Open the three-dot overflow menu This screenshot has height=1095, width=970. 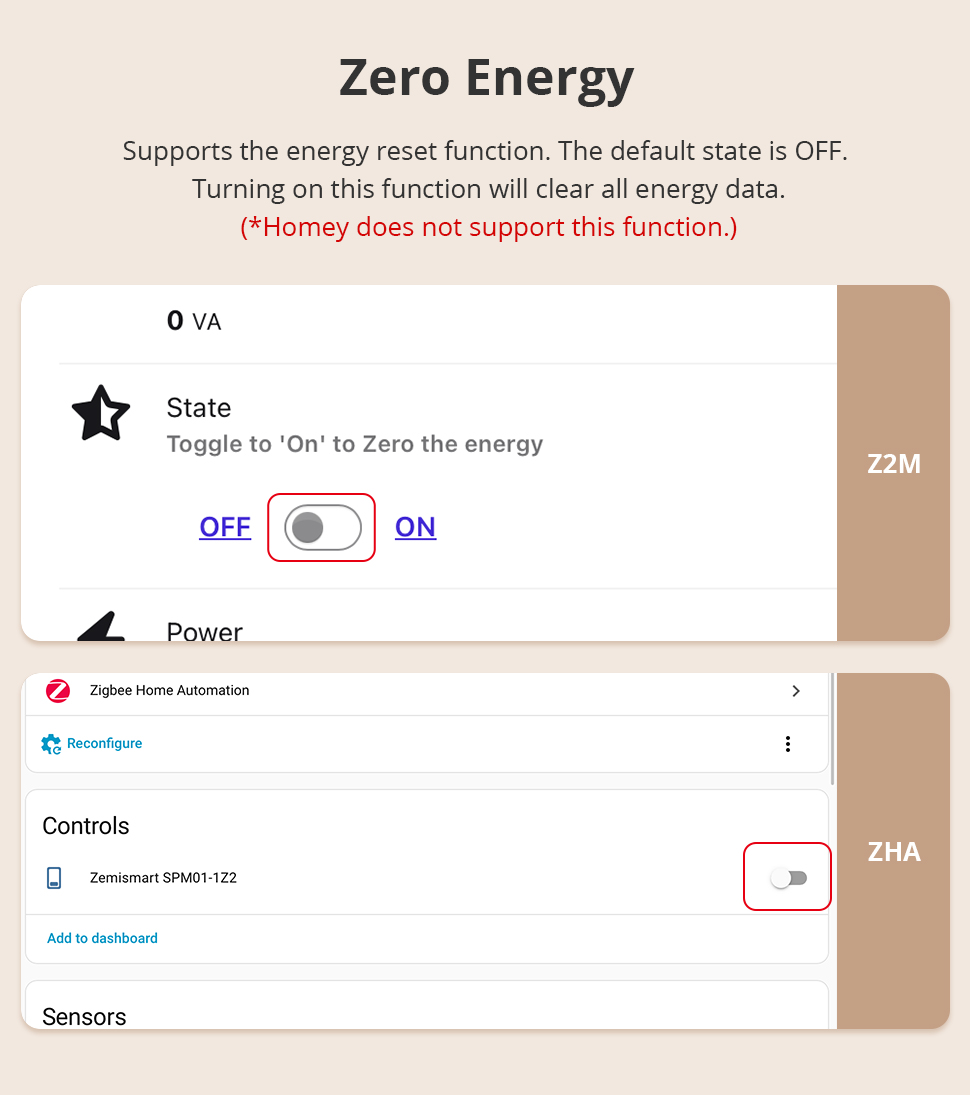788,744
